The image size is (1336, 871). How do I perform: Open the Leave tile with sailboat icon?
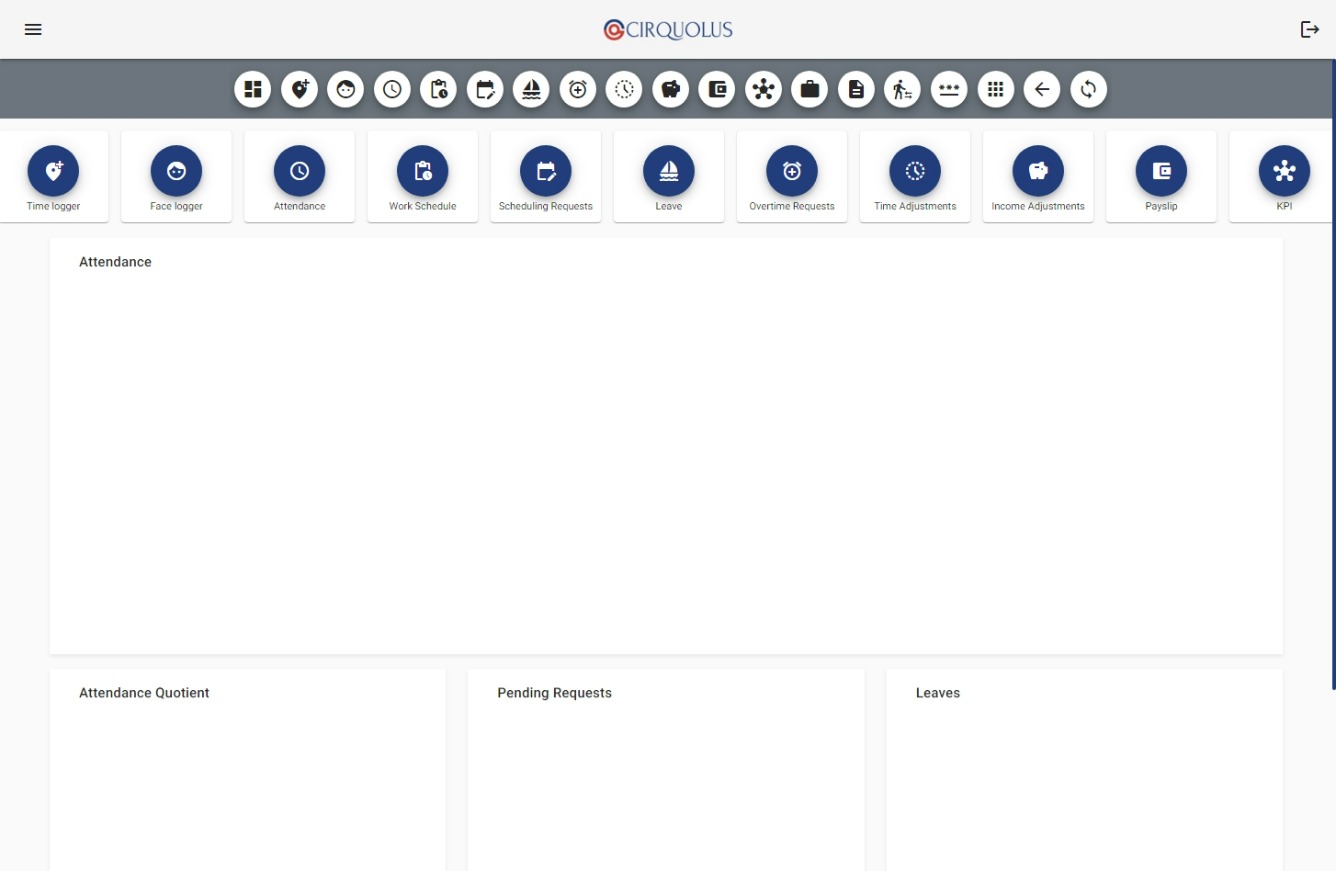668,176
